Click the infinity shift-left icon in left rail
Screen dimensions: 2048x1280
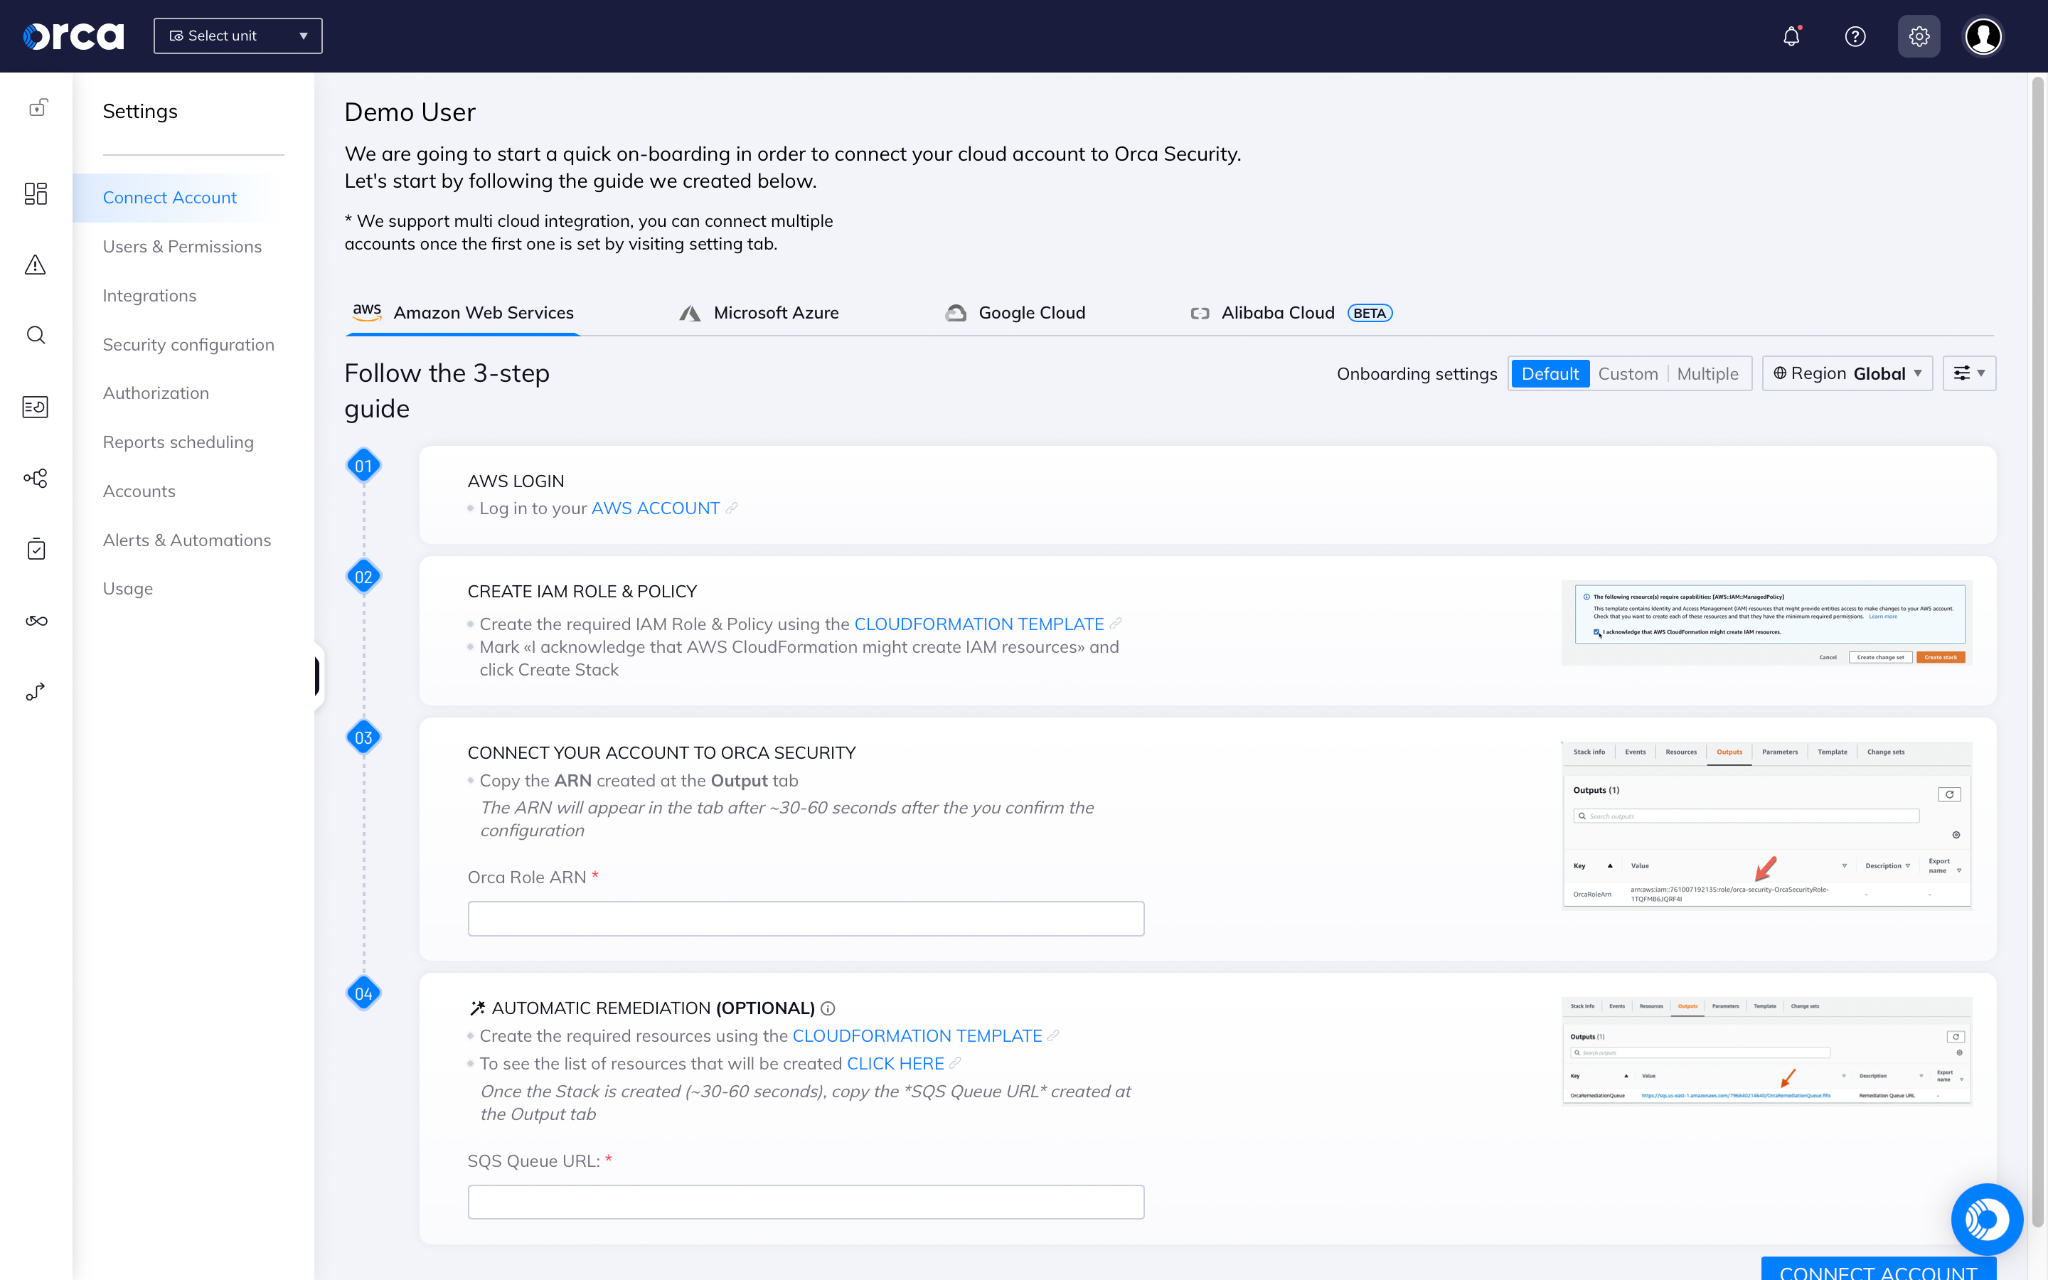36,621
